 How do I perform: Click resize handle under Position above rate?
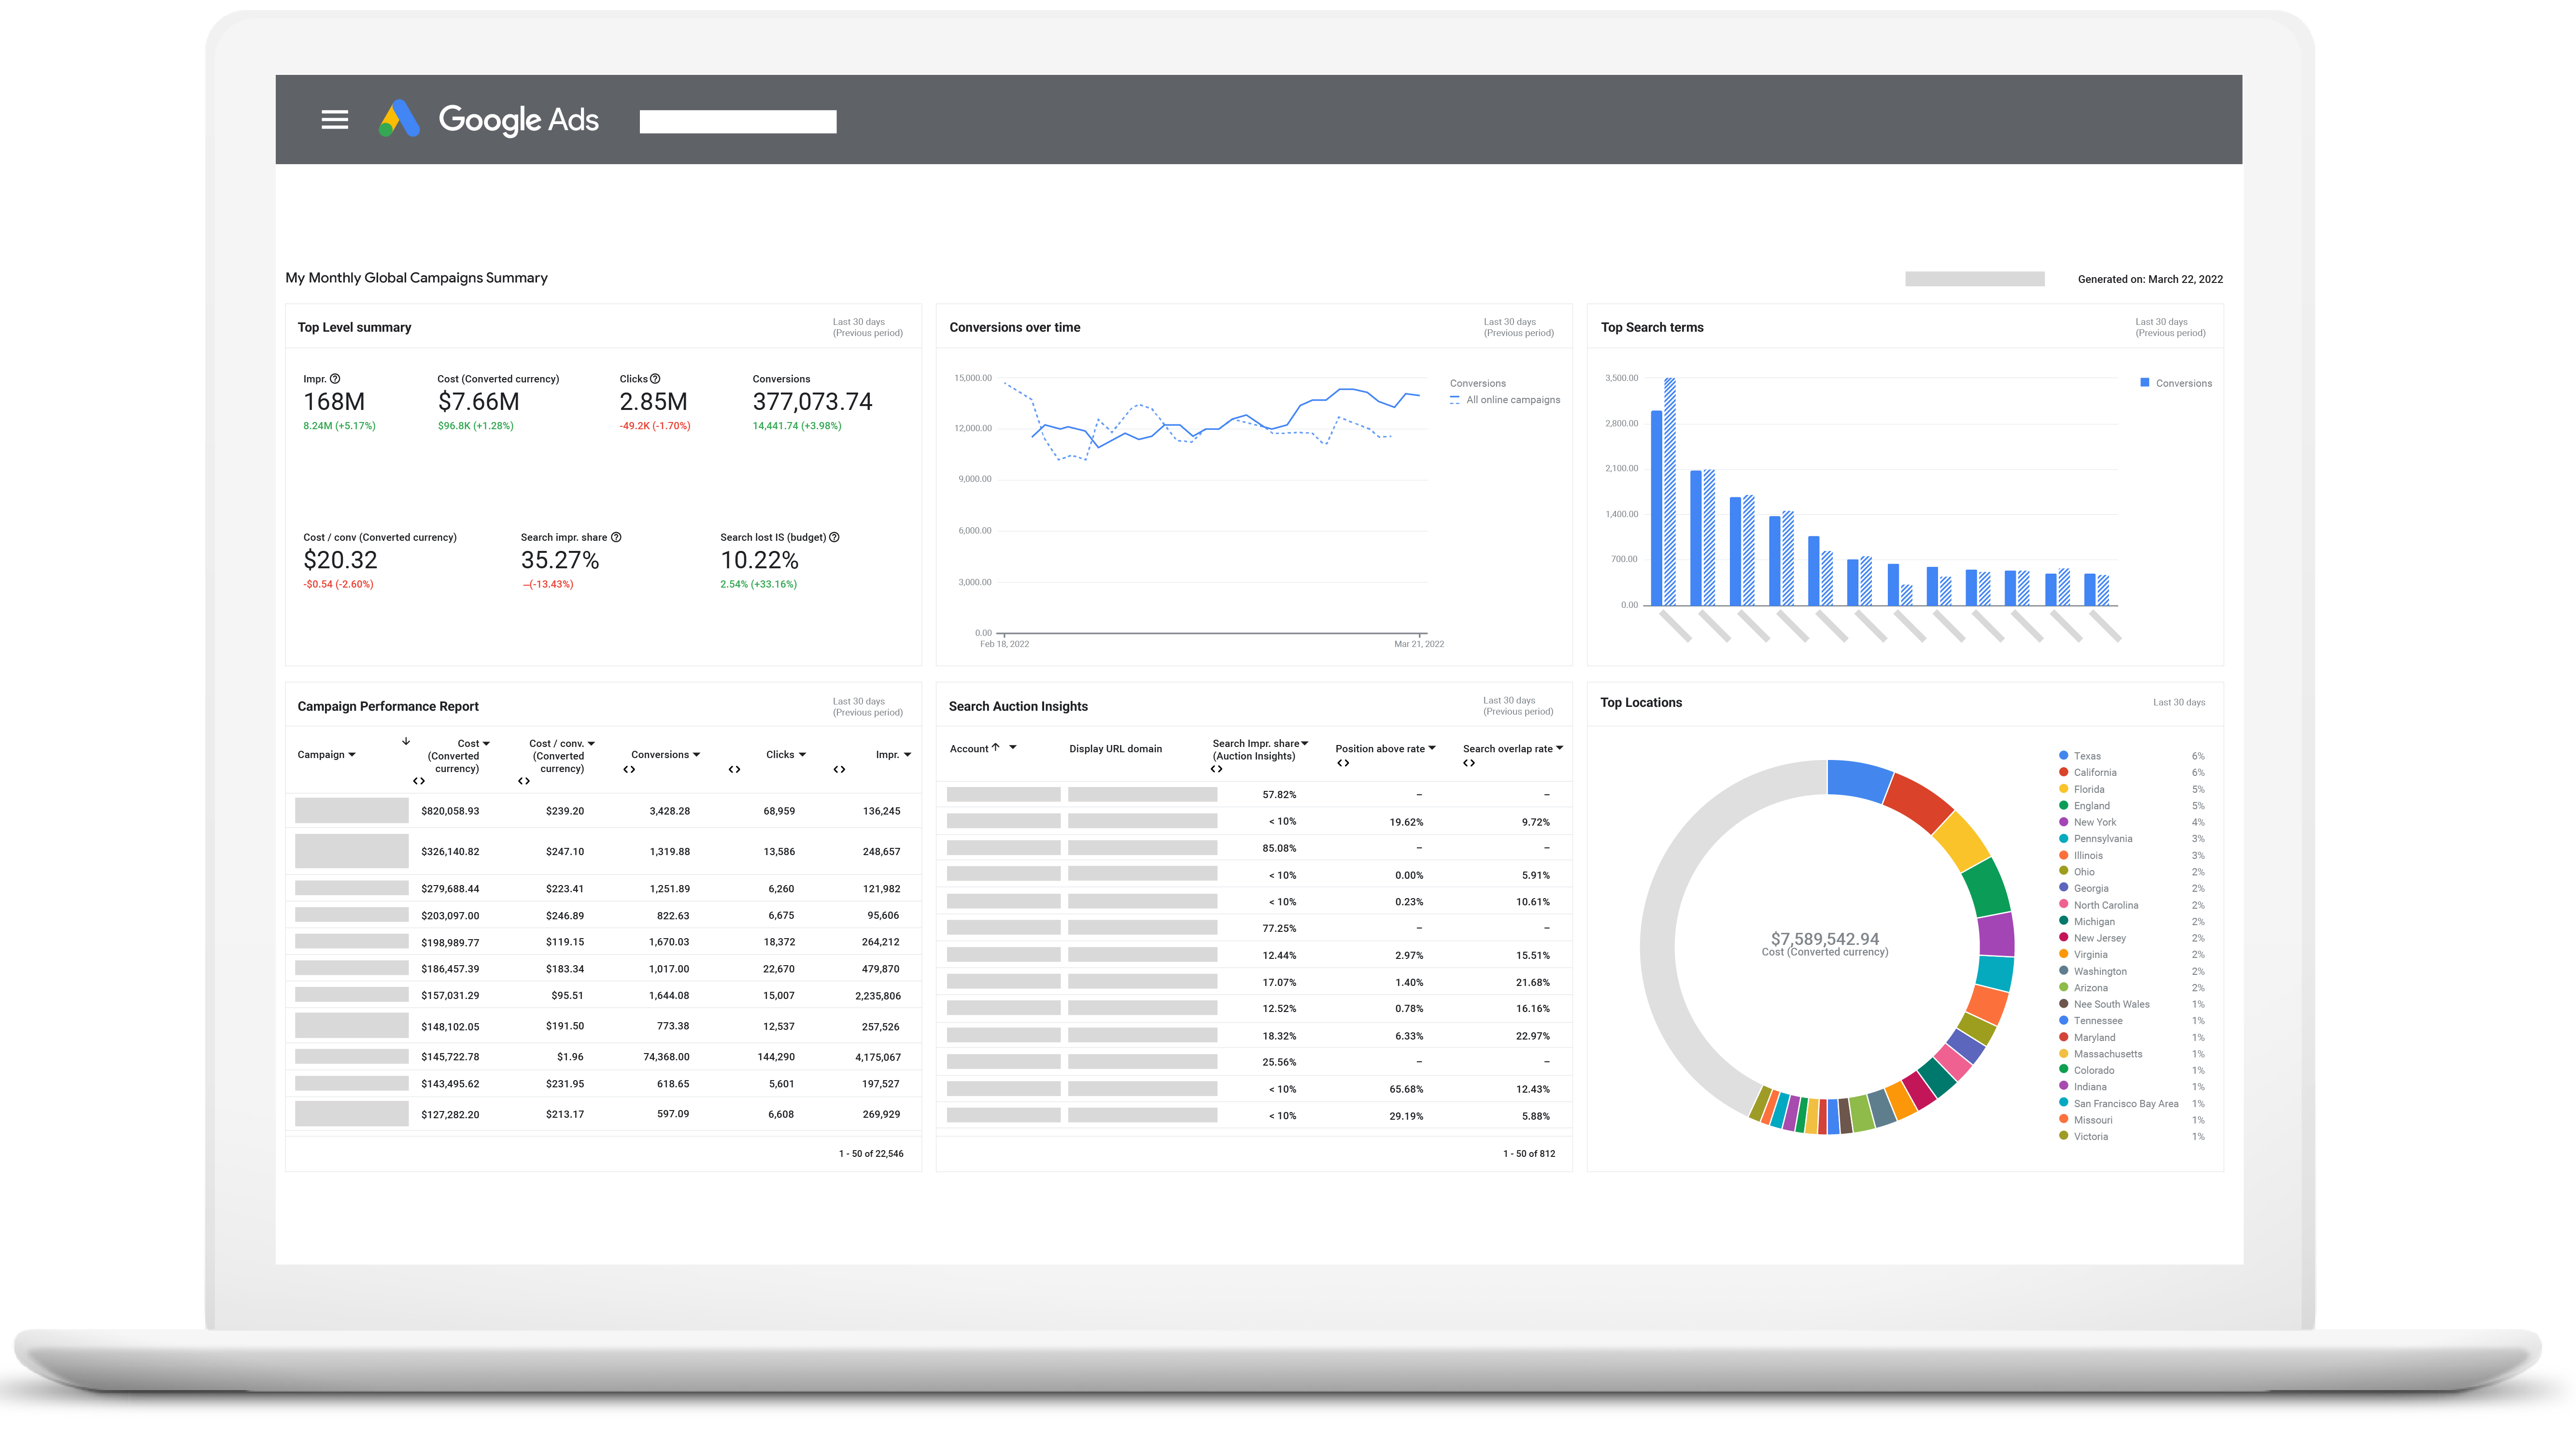1343,763
